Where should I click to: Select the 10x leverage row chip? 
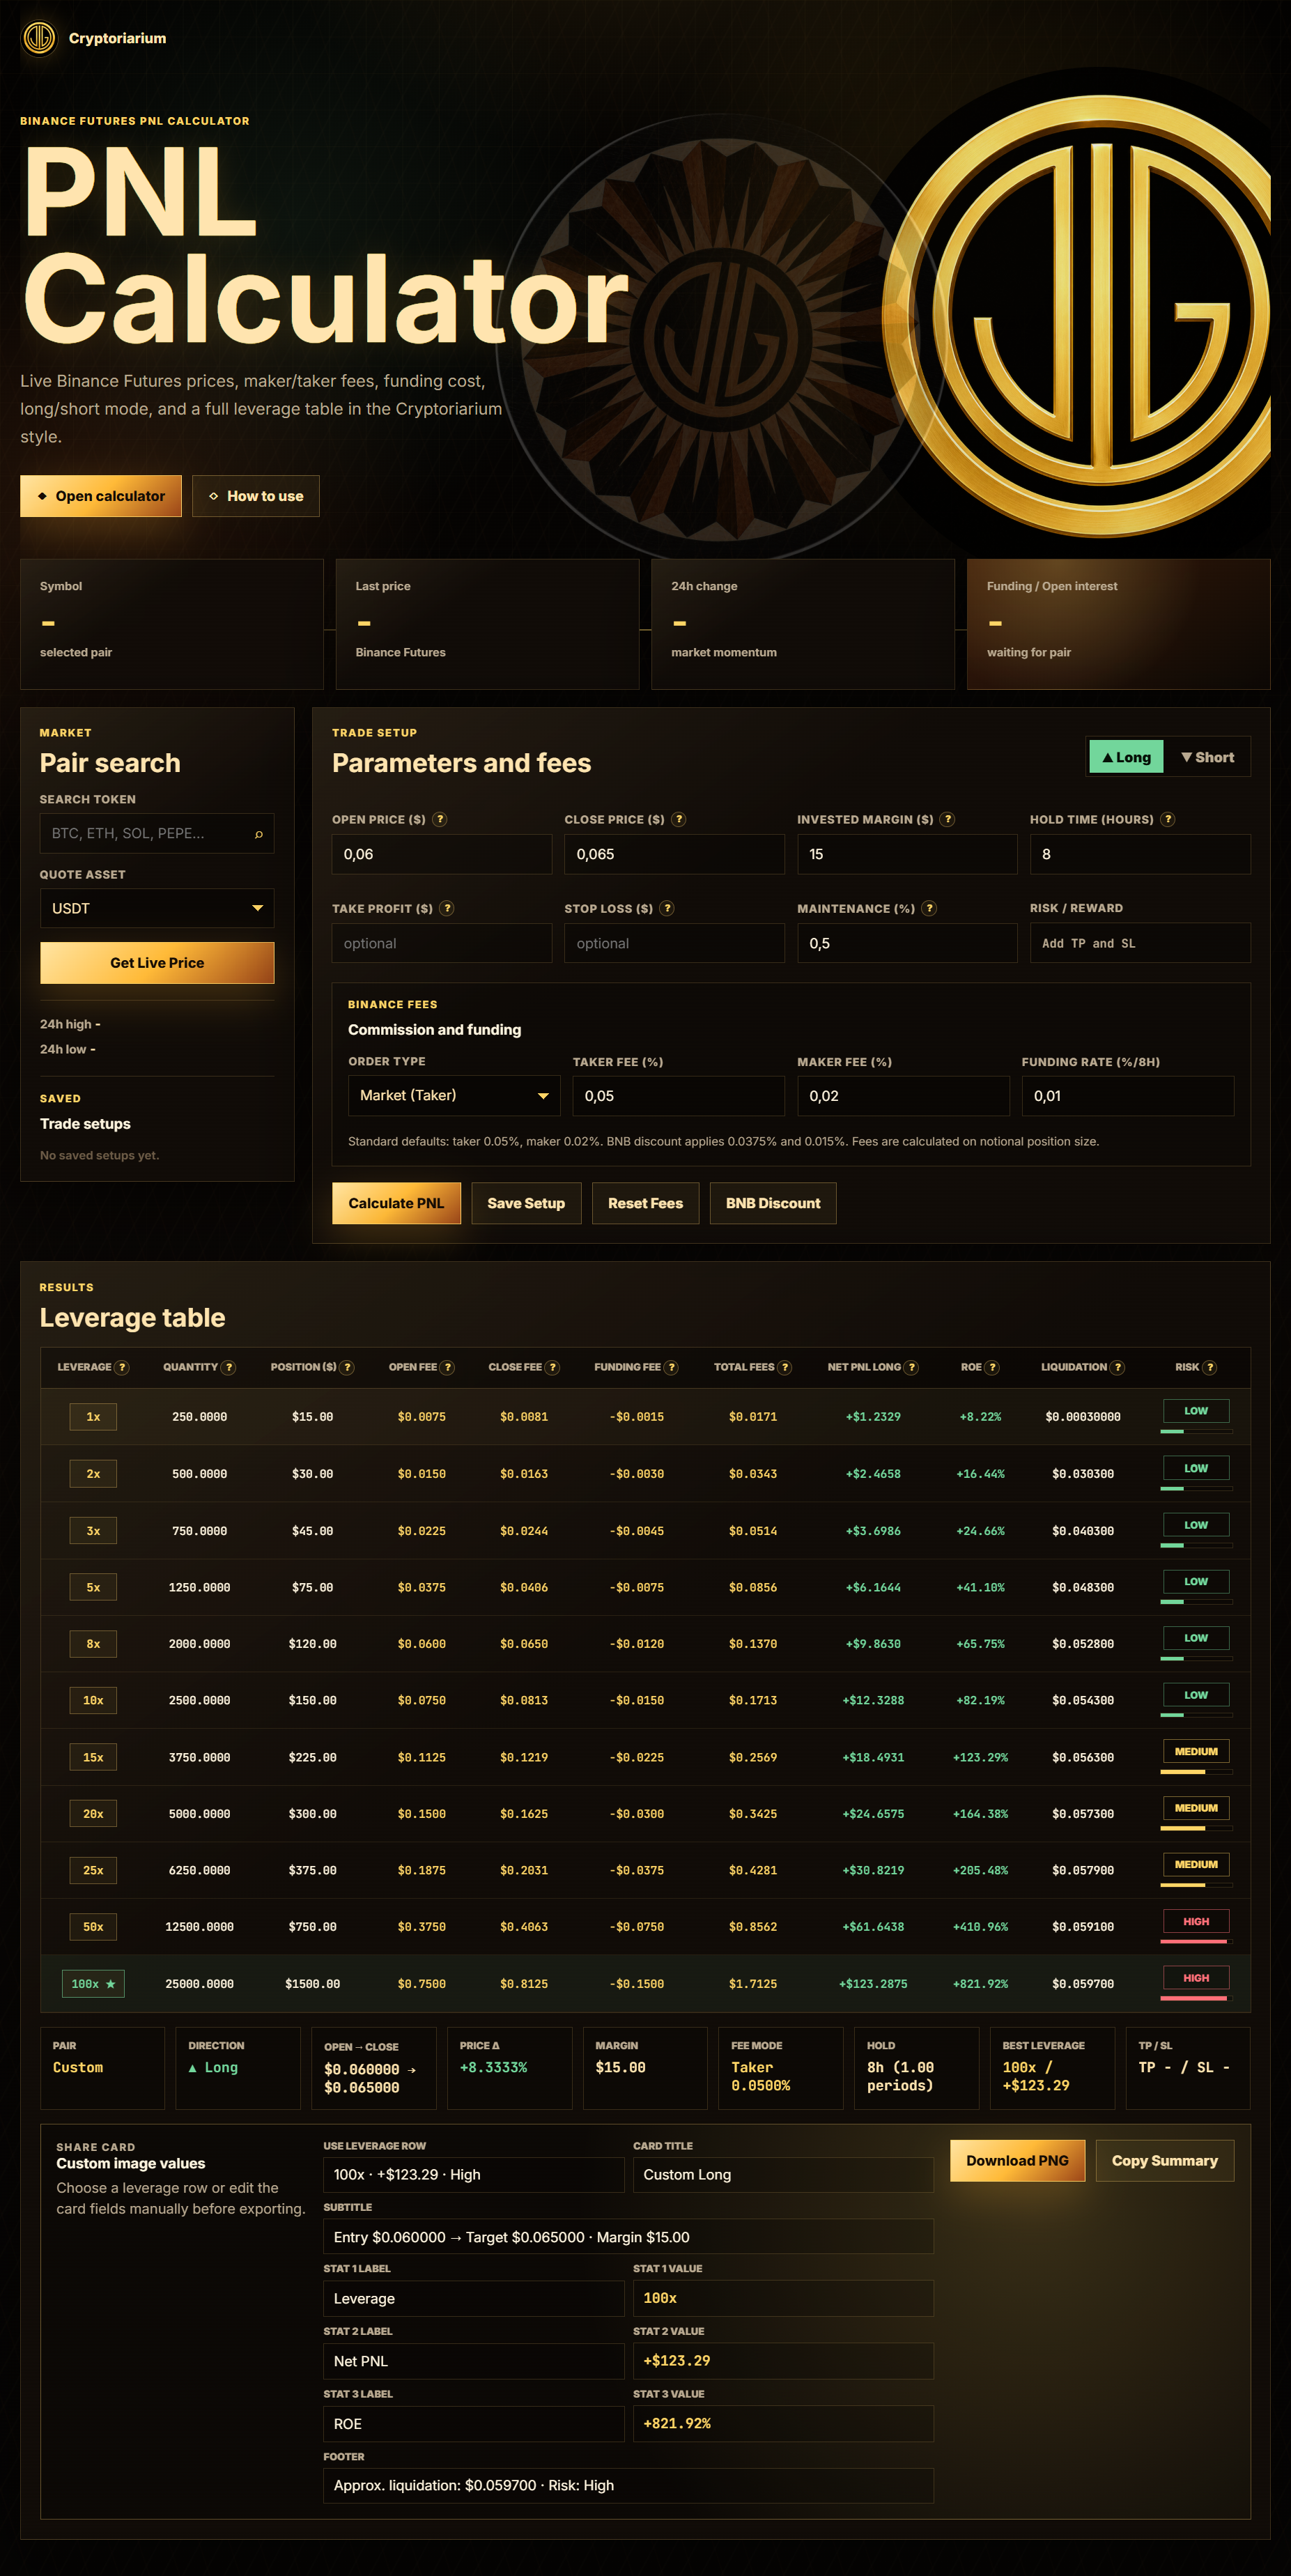(x=93, y=1700)
